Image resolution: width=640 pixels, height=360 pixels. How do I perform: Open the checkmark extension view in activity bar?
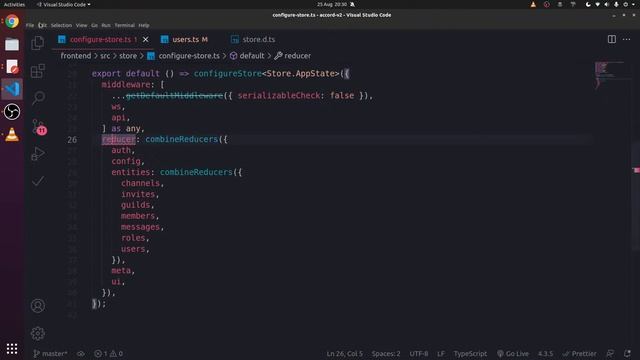click(38, 181)
